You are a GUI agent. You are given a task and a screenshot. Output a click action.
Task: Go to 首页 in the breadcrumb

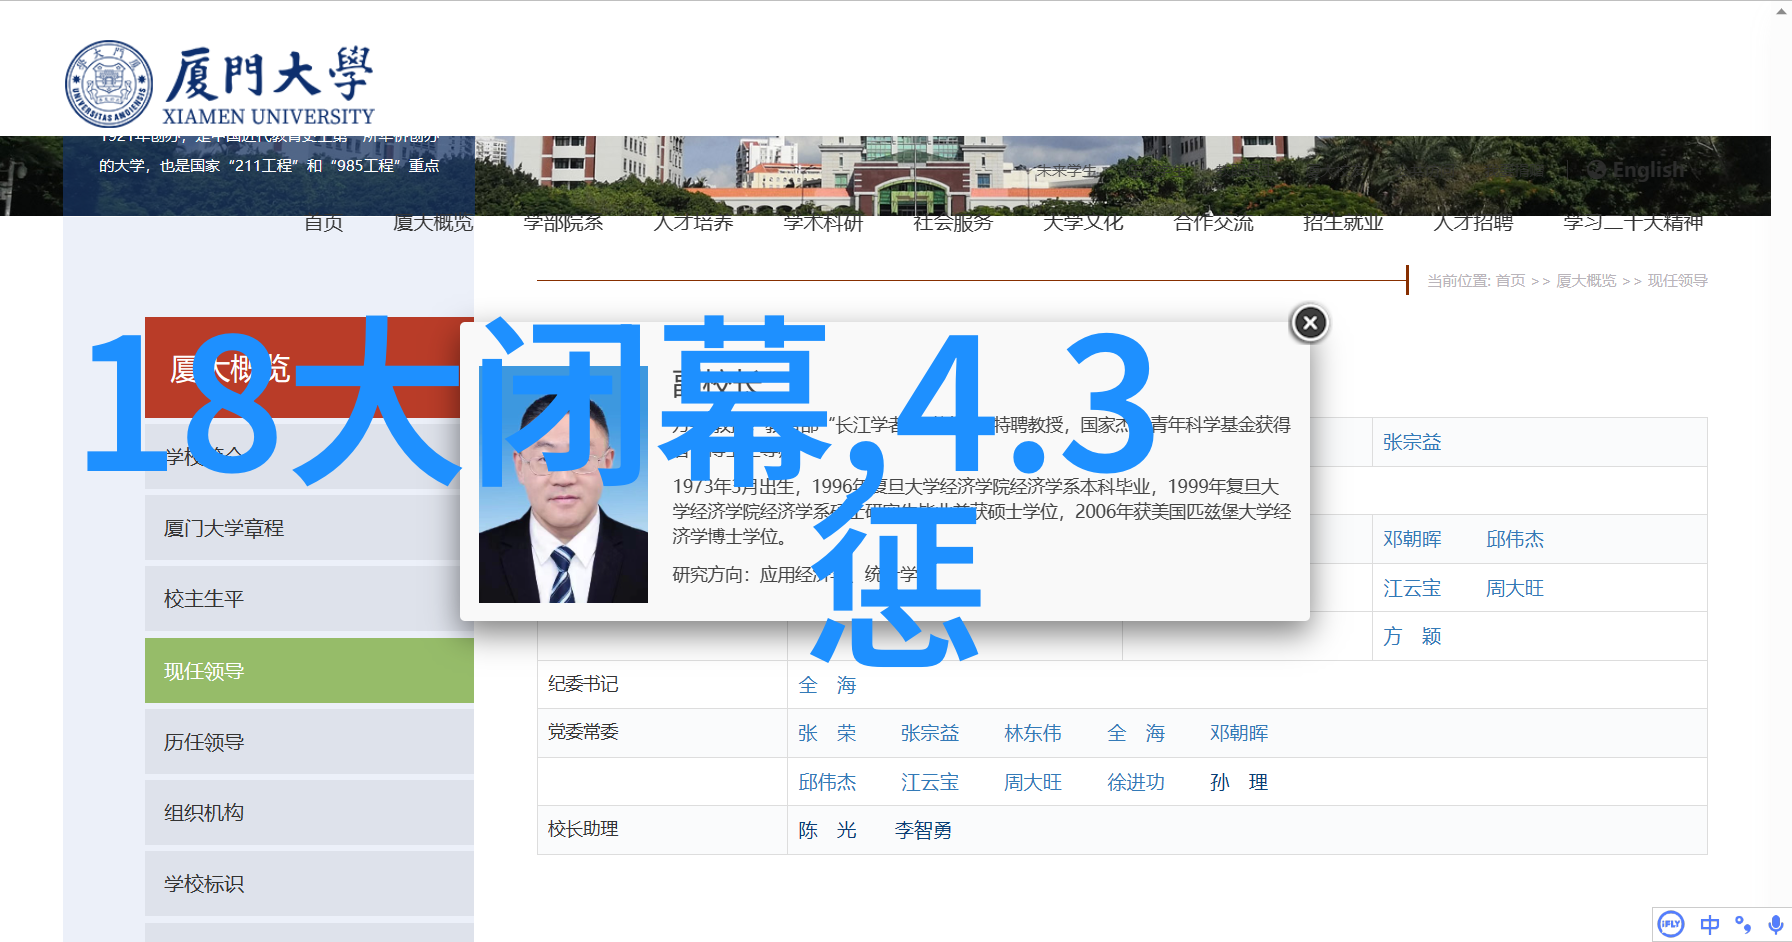click(x=1510, y=281)
